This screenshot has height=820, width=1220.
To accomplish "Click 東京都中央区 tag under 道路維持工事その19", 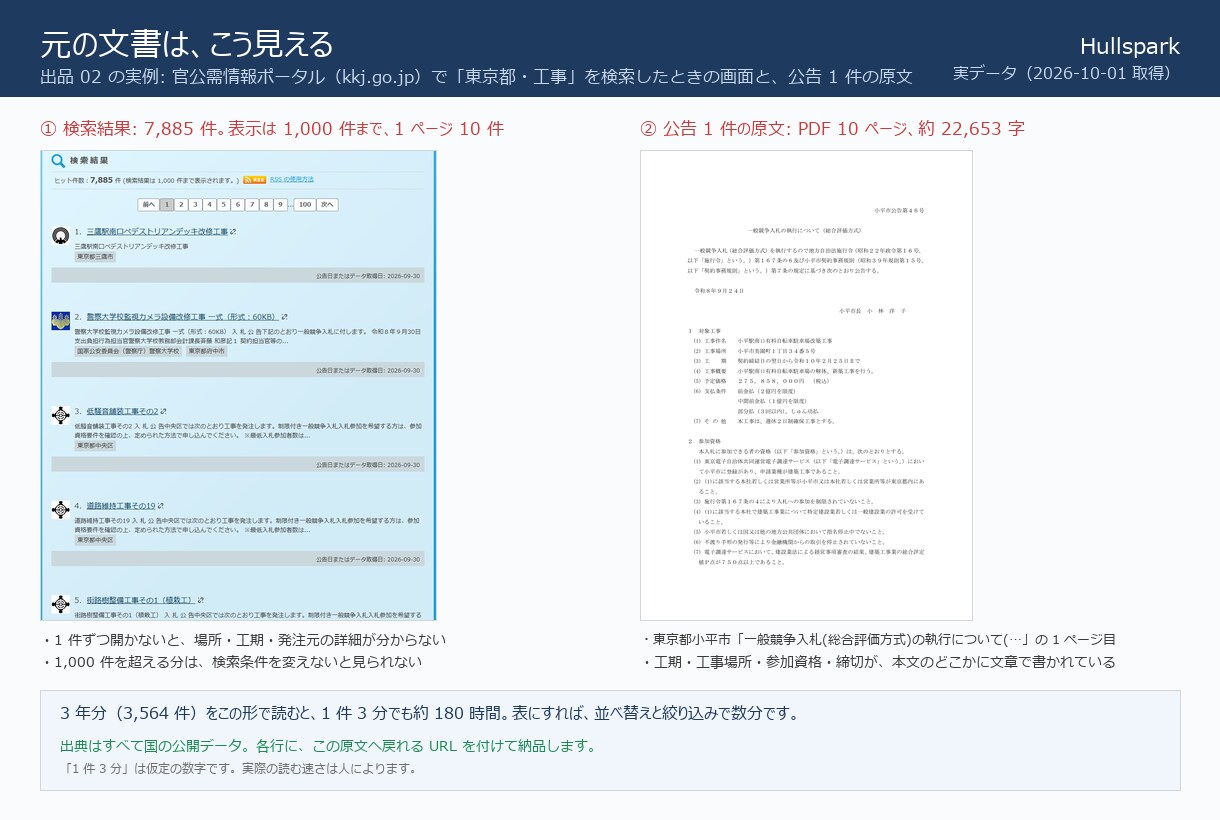I will 95,540.
